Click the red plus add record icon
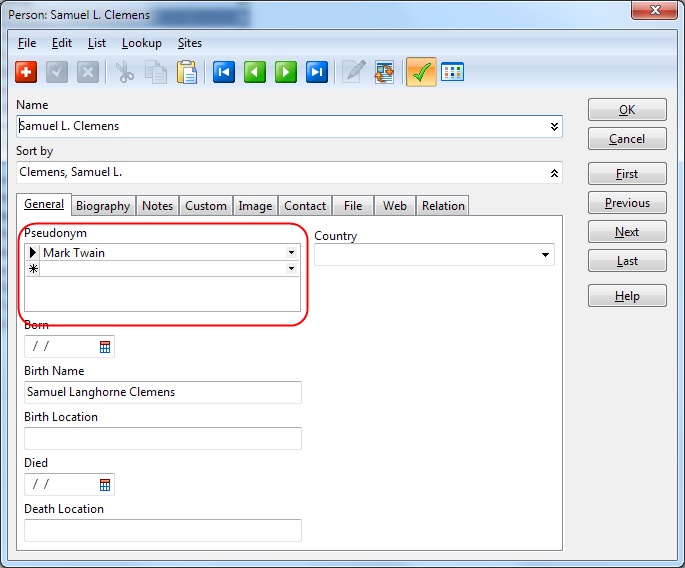 26,72
